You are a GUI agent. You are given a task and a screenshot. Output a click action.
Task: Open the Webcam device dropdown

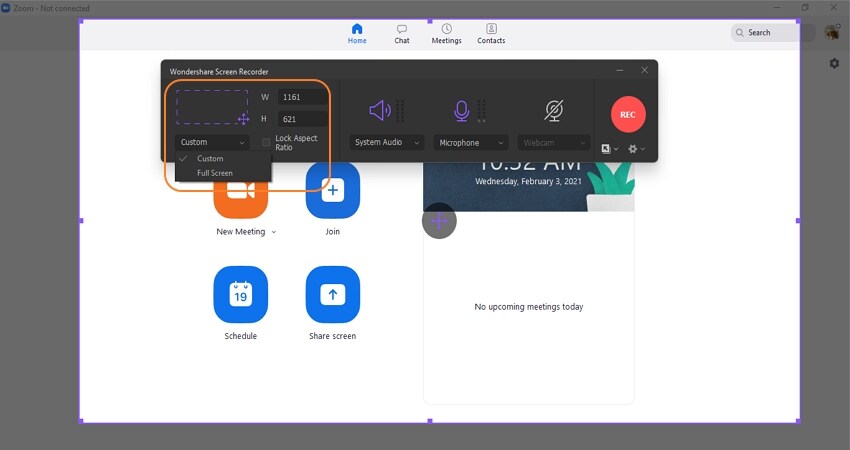553,143
